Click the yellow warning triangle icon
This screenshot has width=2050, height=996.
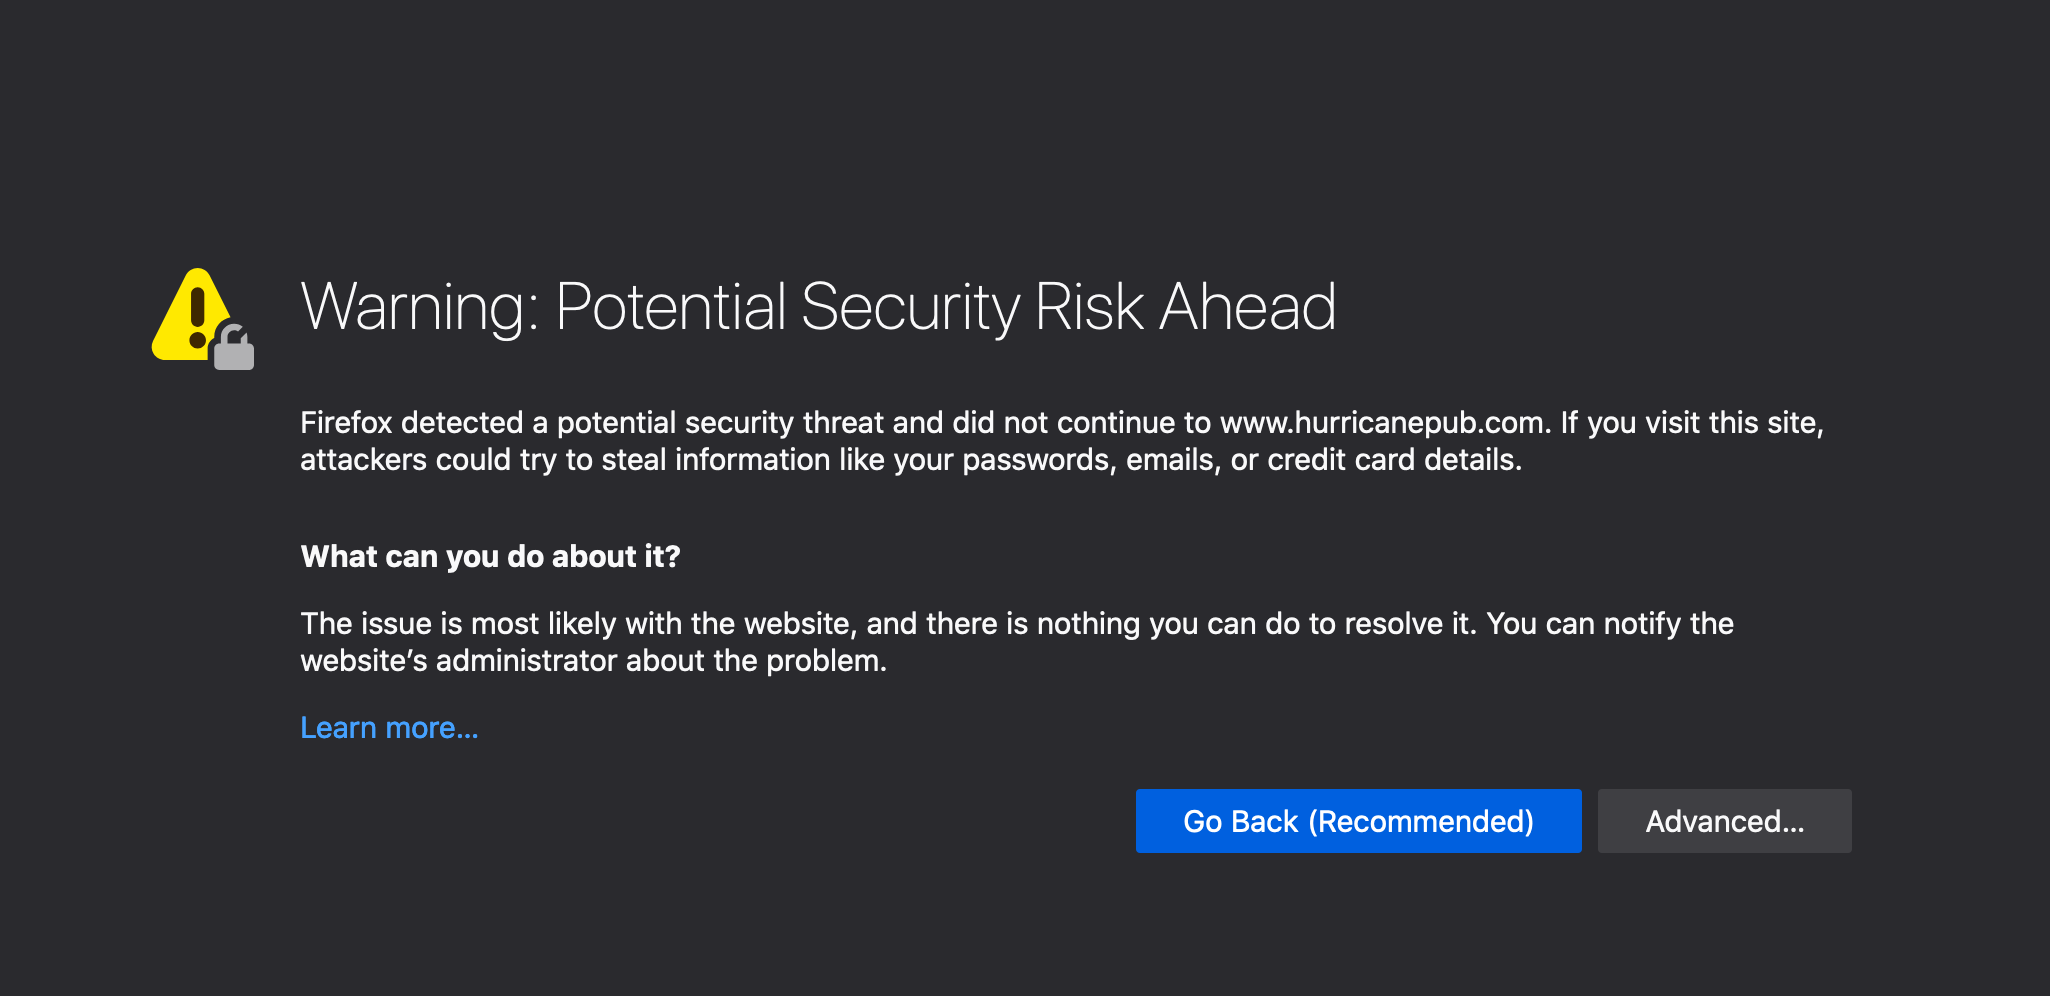190,314
